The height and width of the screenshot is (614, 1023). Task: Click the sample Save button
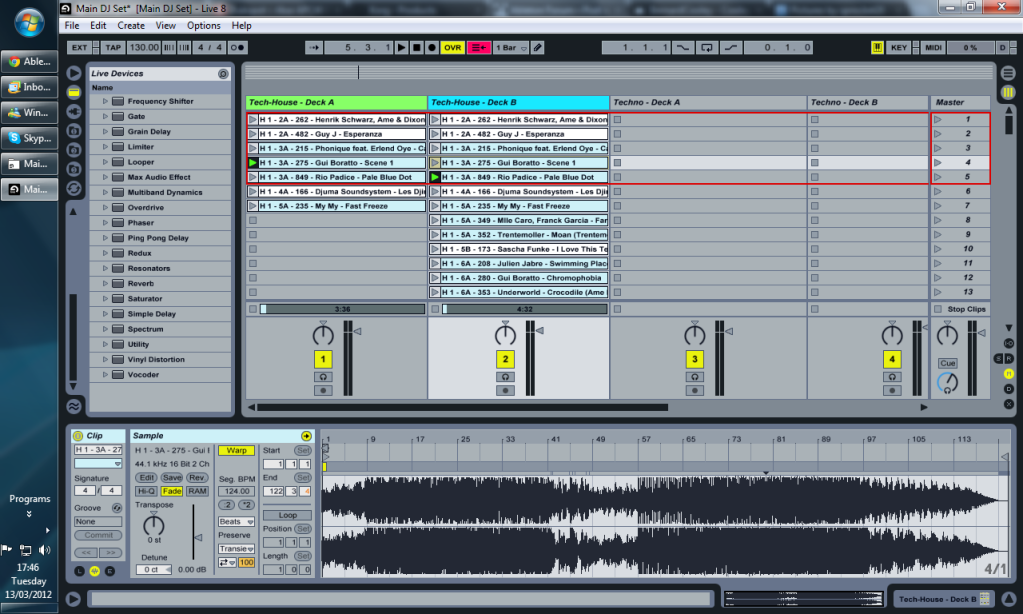(x=172, y=478)
